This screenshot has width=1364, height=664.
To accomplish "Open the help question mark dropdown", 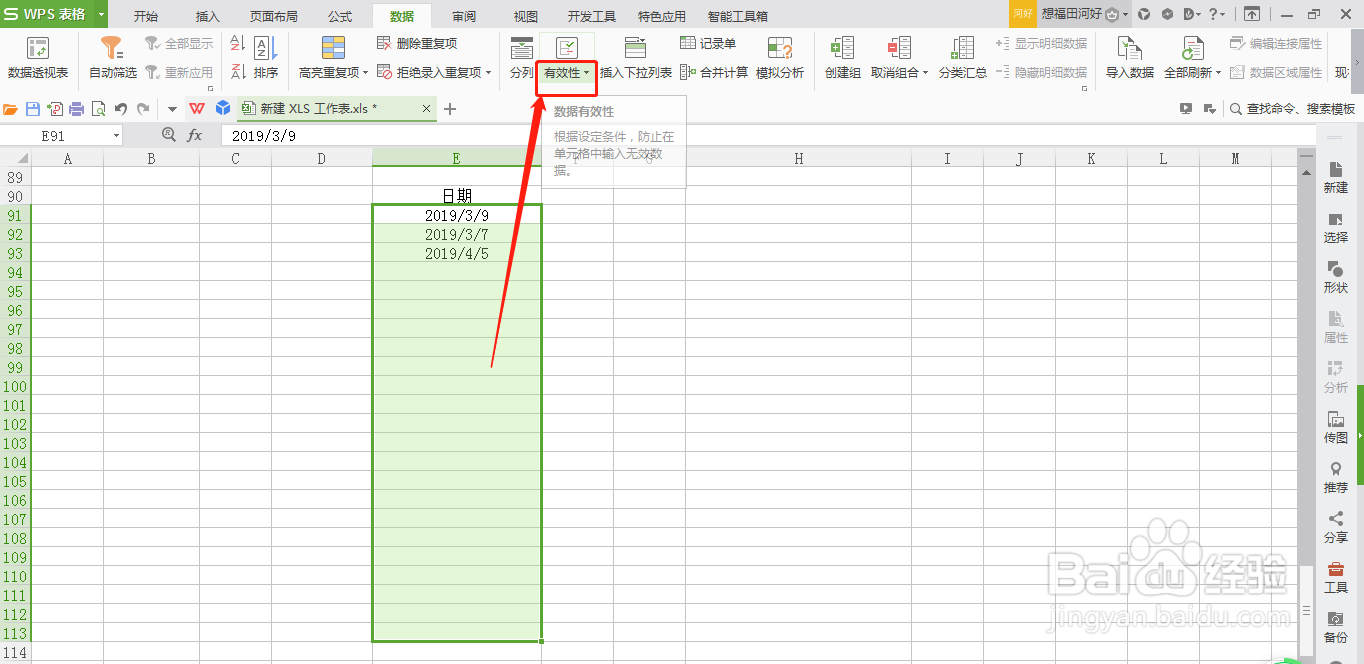I will click(1217, 14).
